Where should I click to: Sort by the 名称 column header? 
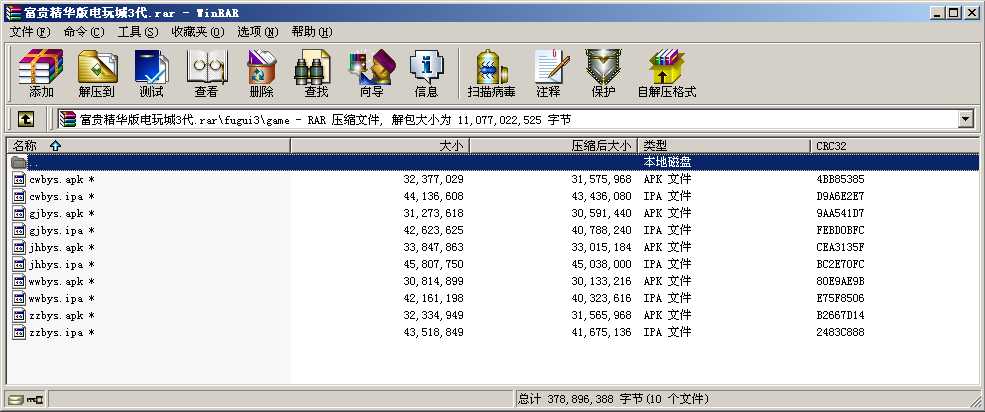[x=148, y=146]
